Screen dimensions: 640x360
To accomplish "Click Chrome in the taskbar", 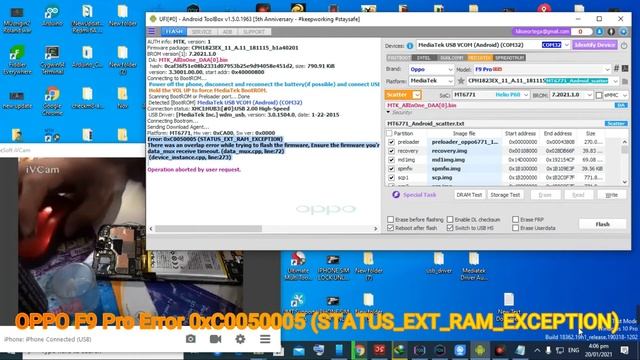I will [360, 350].
